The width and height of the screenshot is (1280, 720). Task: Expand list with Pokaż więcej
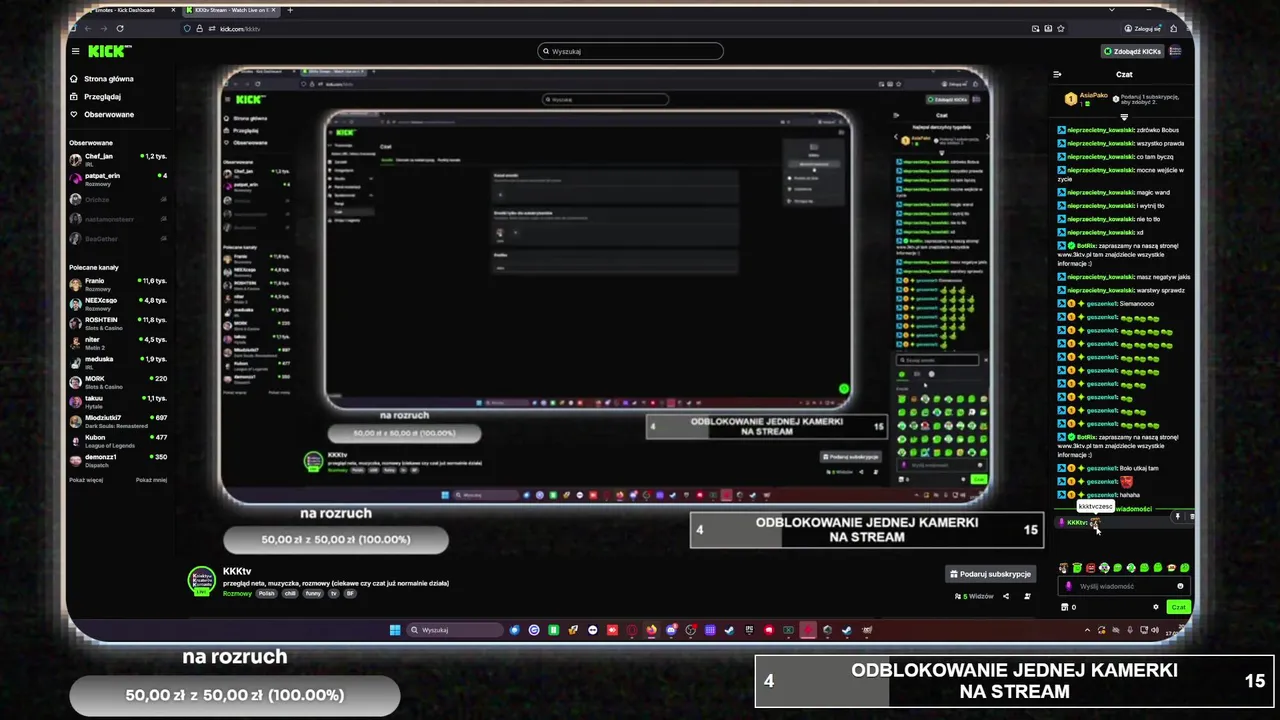point(86,480)
